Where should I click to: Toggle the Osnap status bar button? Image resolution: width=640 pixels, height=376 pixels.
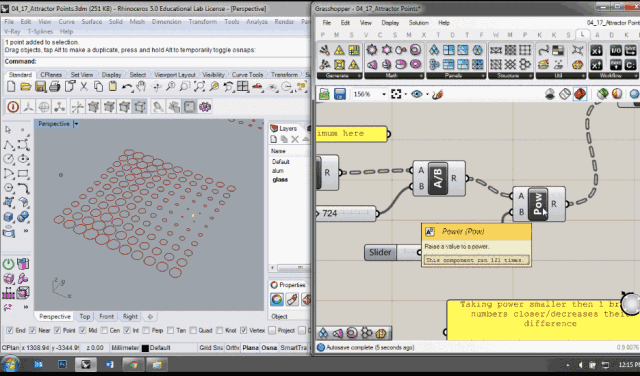click(269, 348)
